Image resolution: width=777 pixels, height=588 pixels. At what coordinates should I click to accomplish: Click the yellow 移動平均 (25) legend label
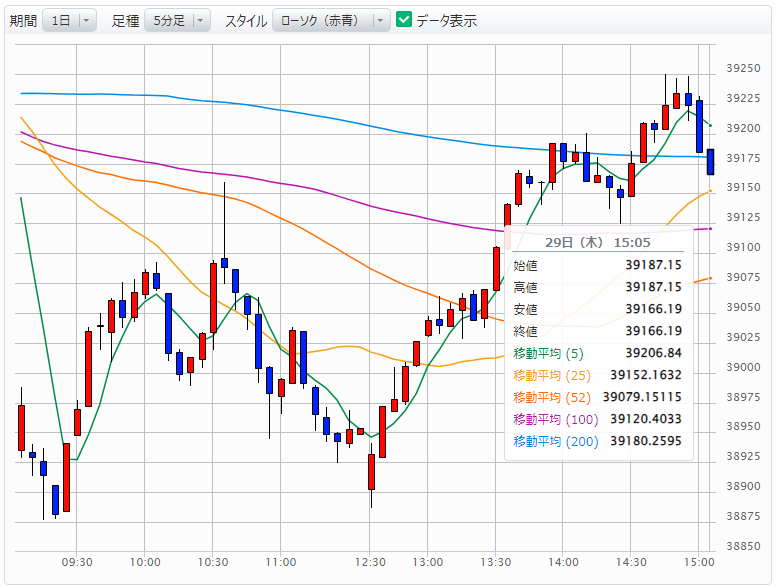coord(552,375)
